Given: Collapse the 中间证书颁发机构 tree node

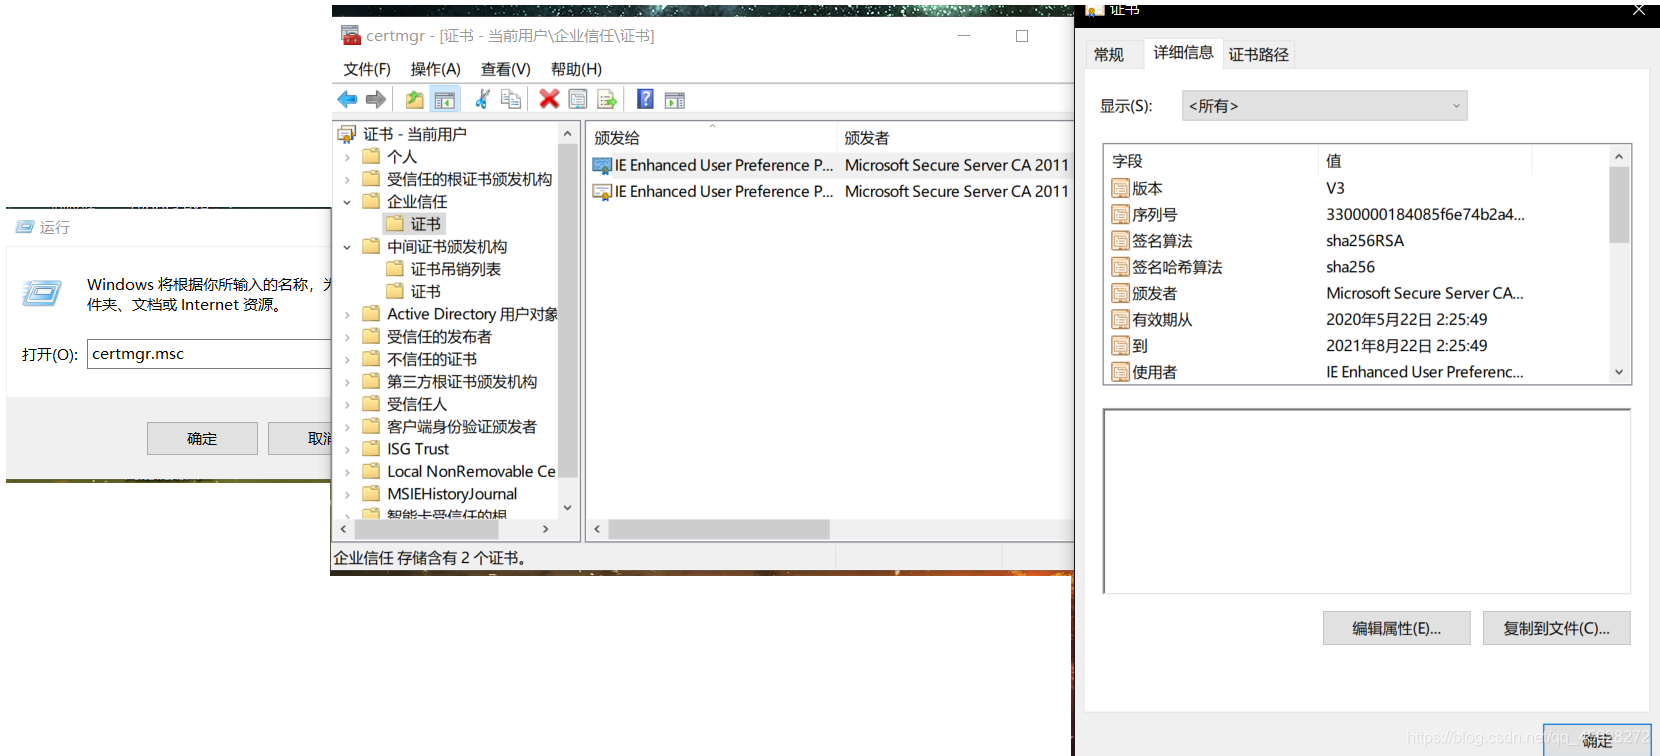Looking at the screenshot, I should (347, 247).
